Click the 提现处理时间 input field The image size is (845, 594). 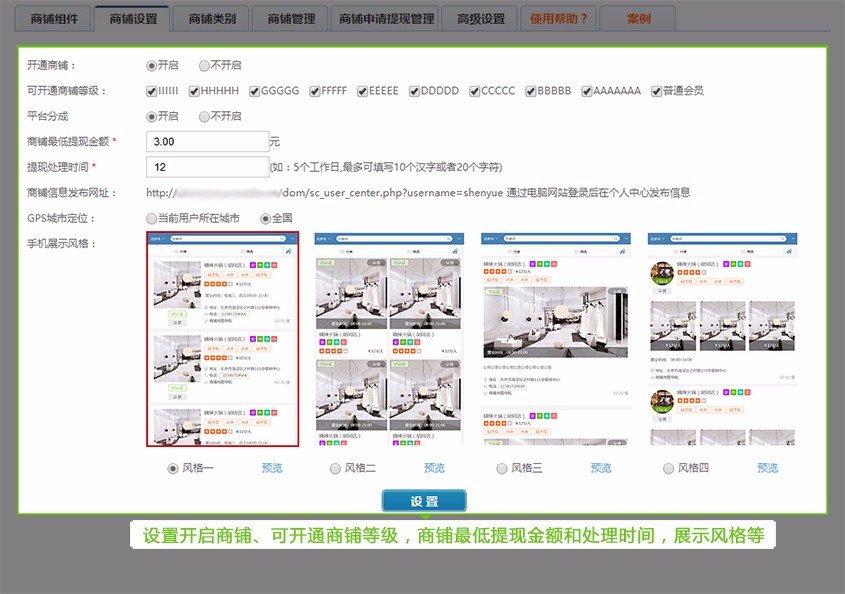coord(207,167)
